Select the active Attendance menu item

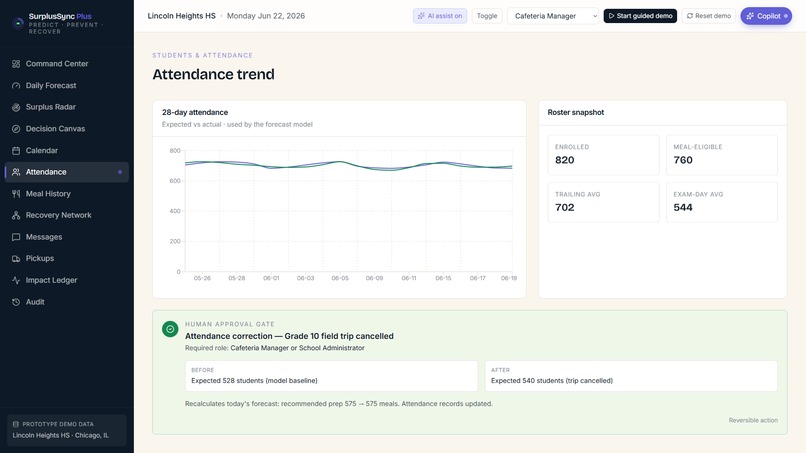click(67, 172)
